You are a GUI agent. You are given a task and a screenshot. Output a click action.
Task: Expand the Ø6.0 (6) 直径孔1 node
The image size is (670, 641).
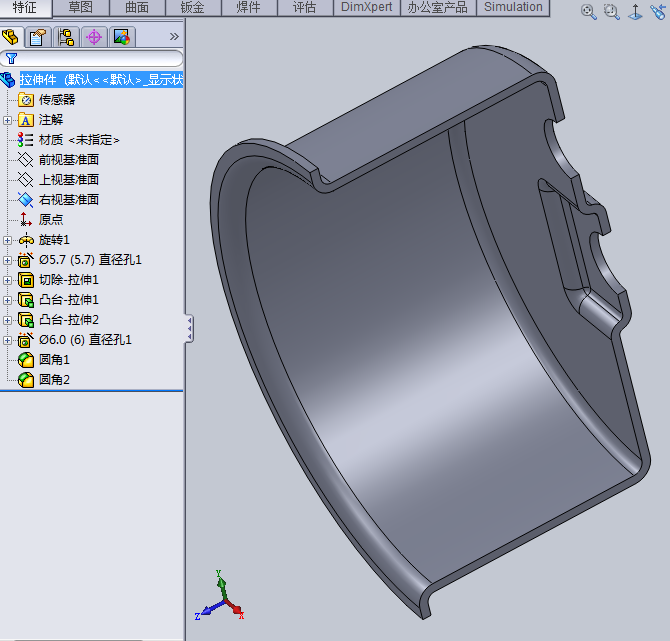tap(7, 340)
